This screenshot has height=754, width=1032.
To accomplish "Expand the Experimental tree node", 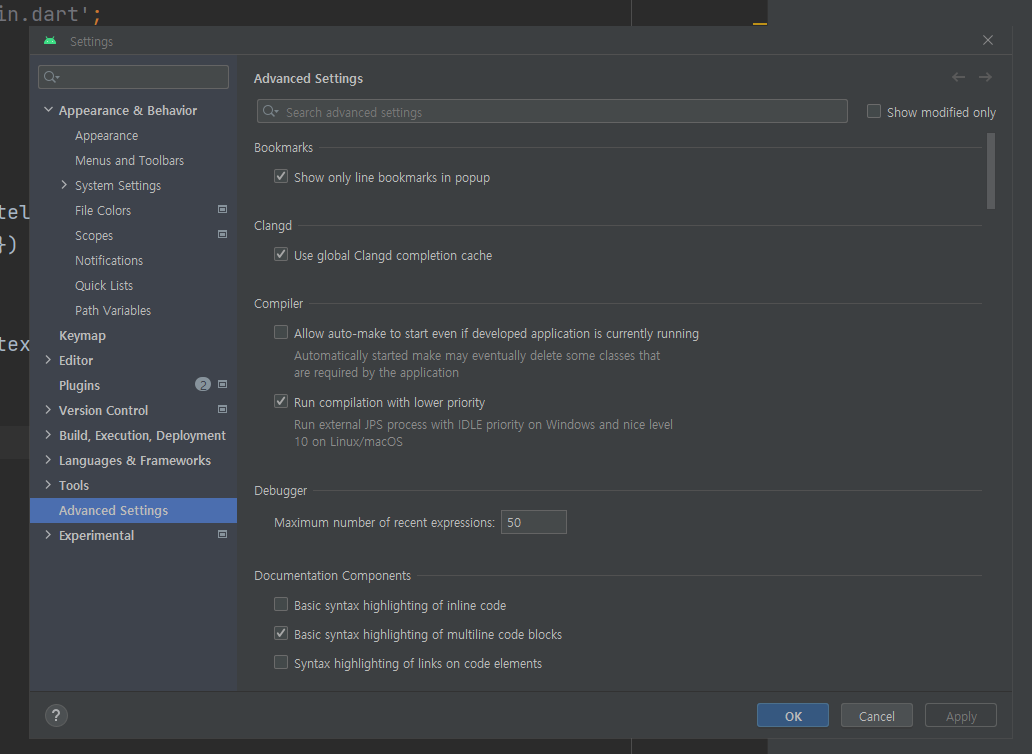I will pyautogui.click(x=48, y=535).
